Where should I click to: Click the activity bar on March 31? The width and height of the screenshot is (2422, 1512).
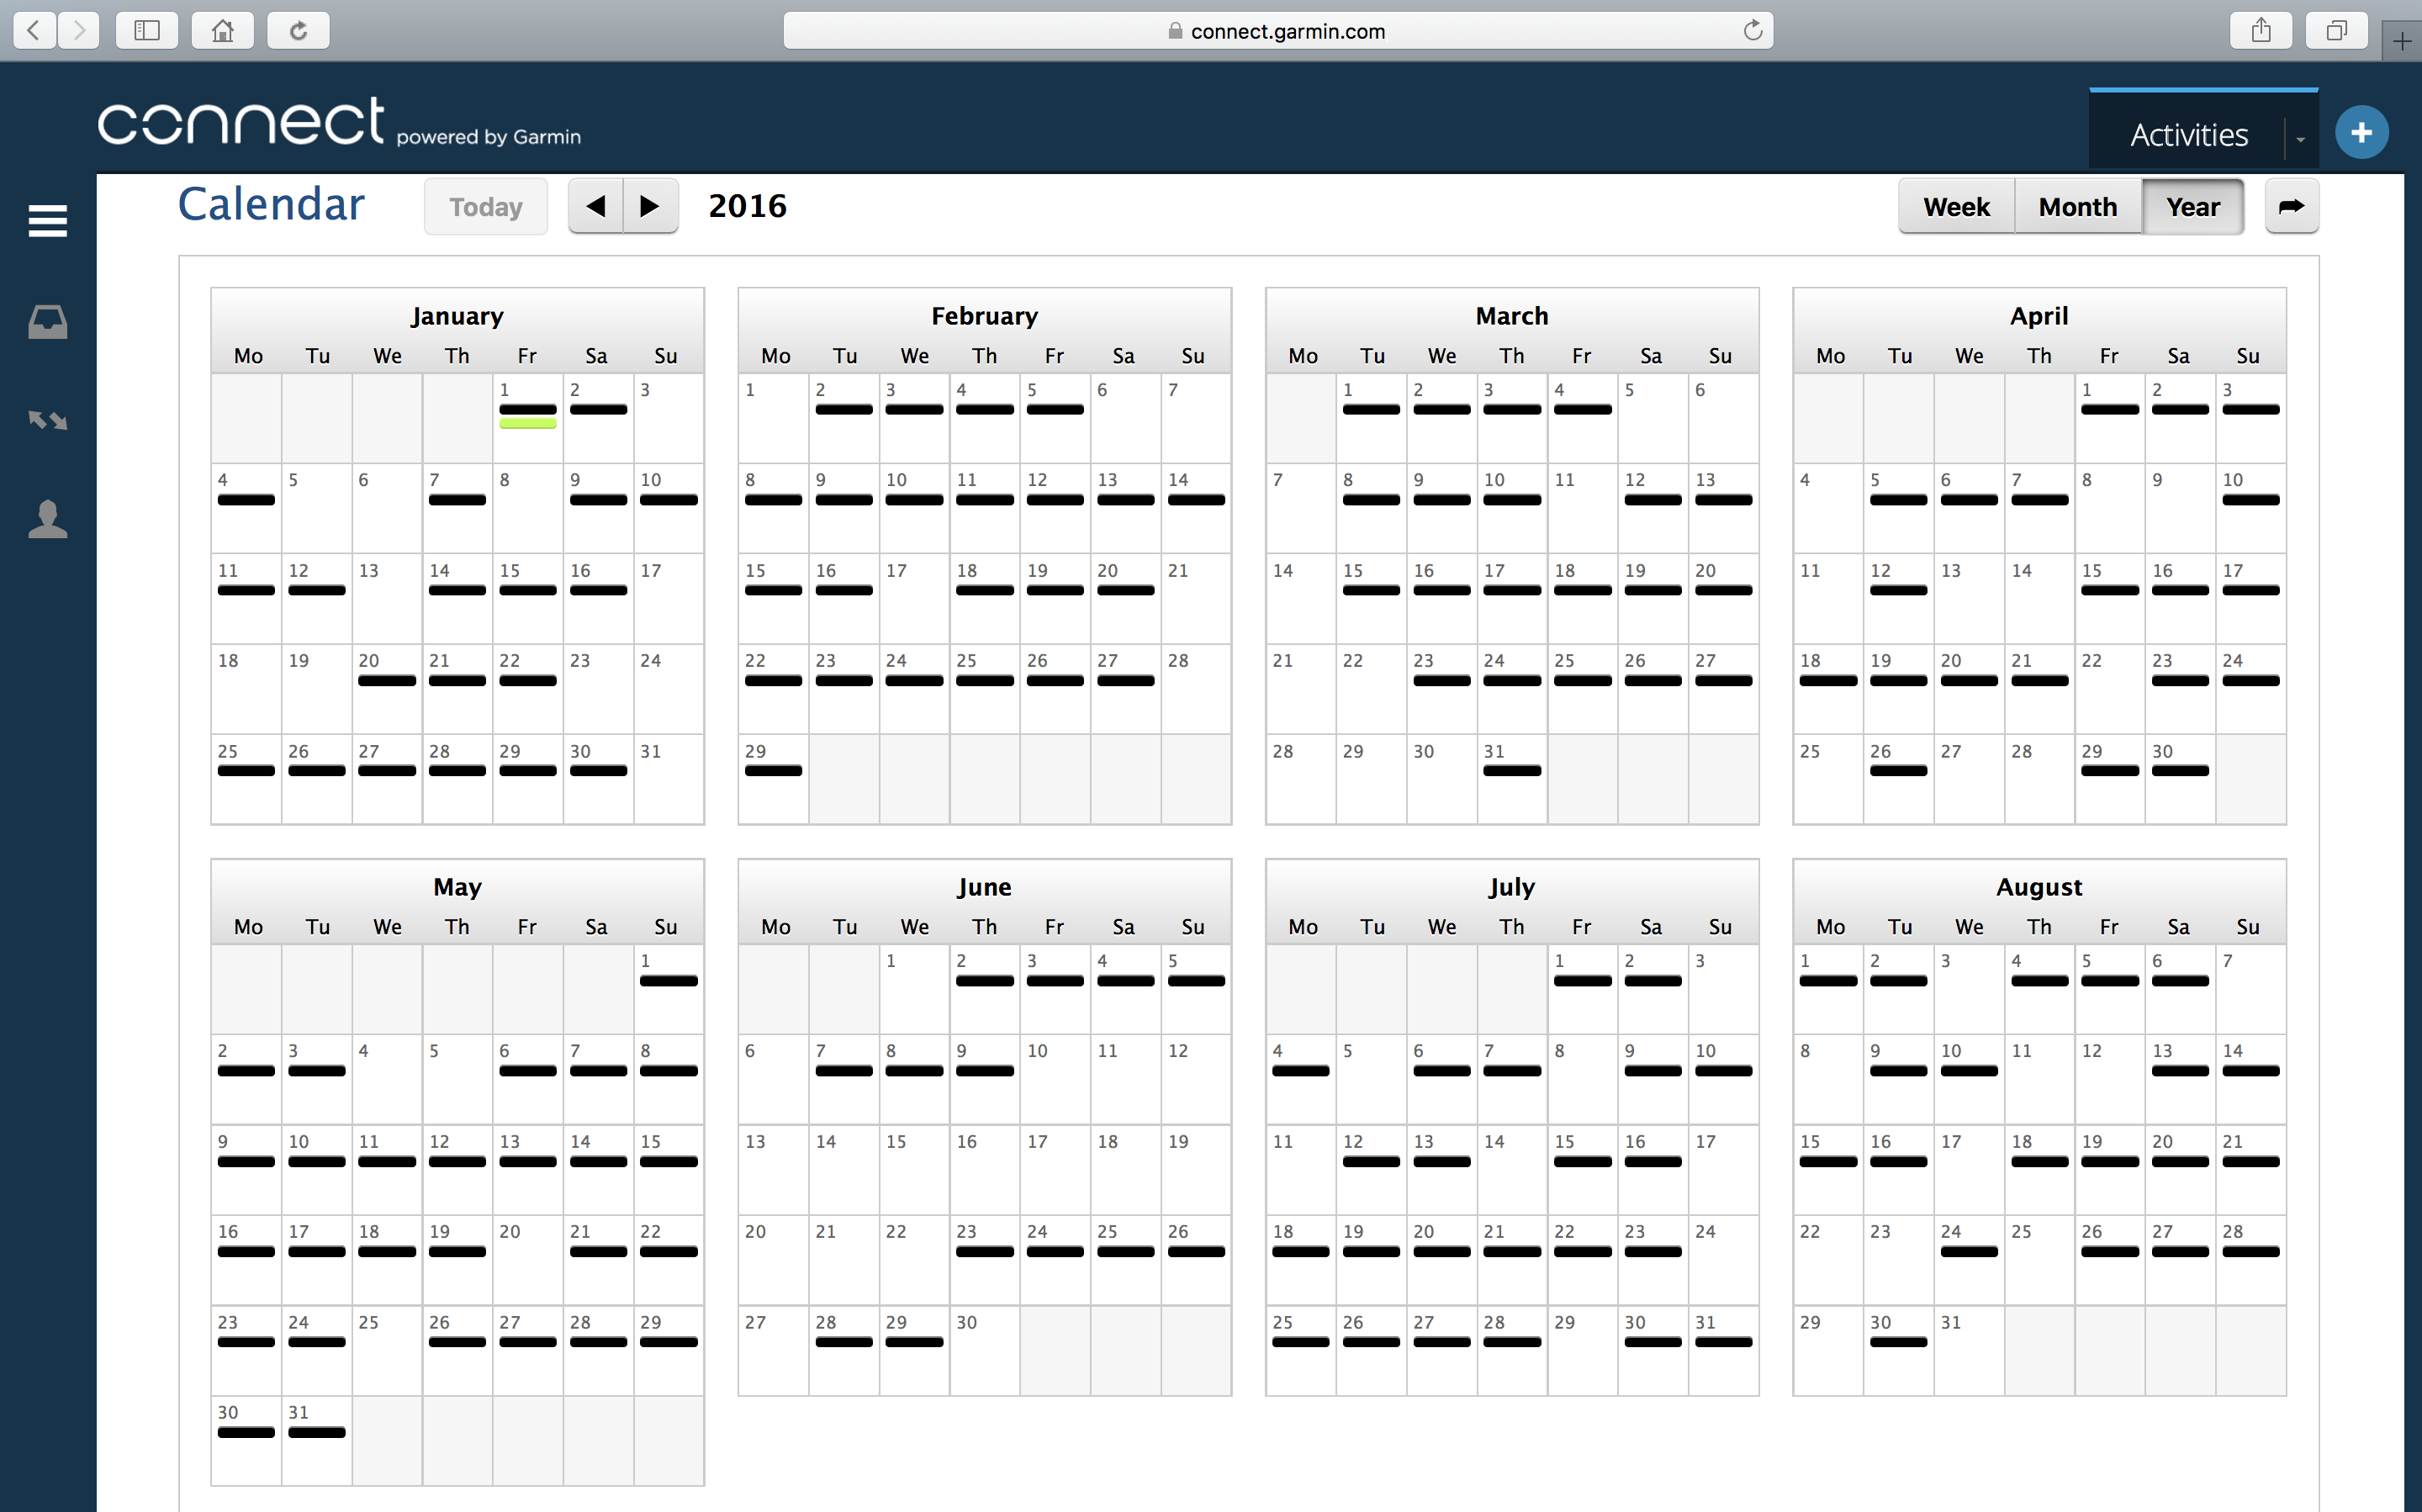pyautogui.click(x=1511, y=770)
